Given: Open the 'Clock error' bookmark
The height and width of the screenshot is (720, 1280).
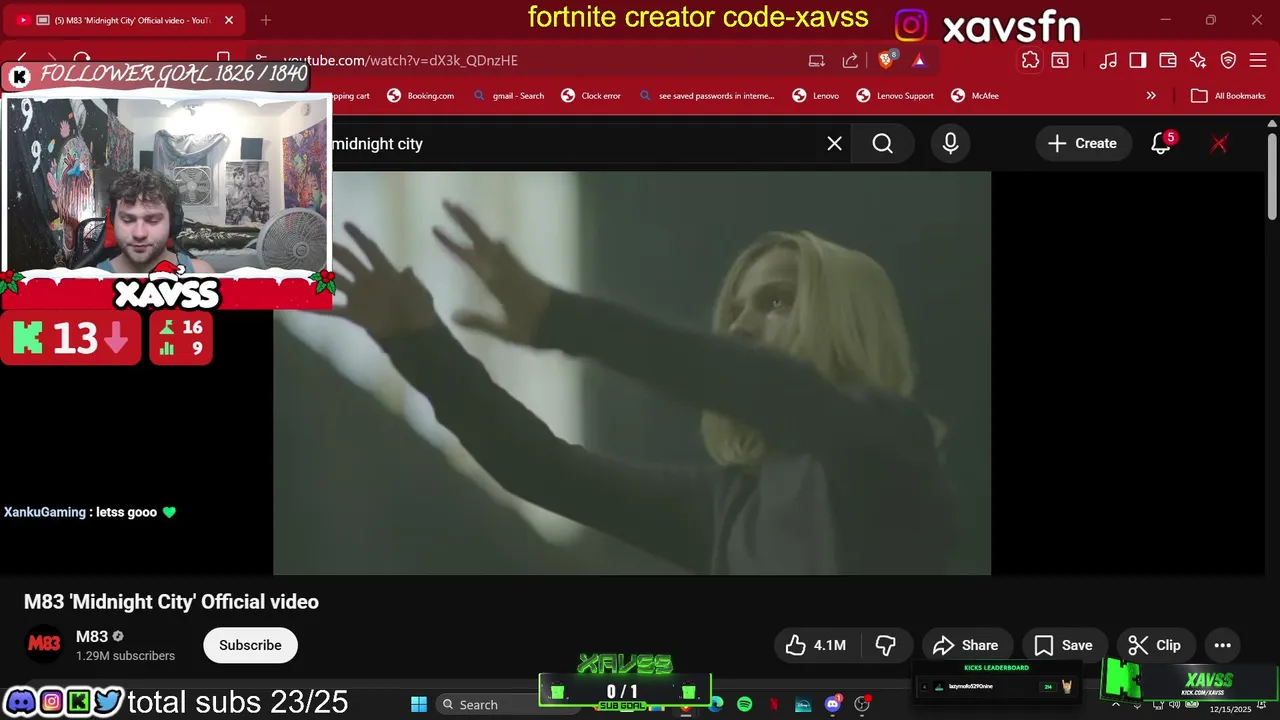Looking at the screenshot, I should (591, 96).
